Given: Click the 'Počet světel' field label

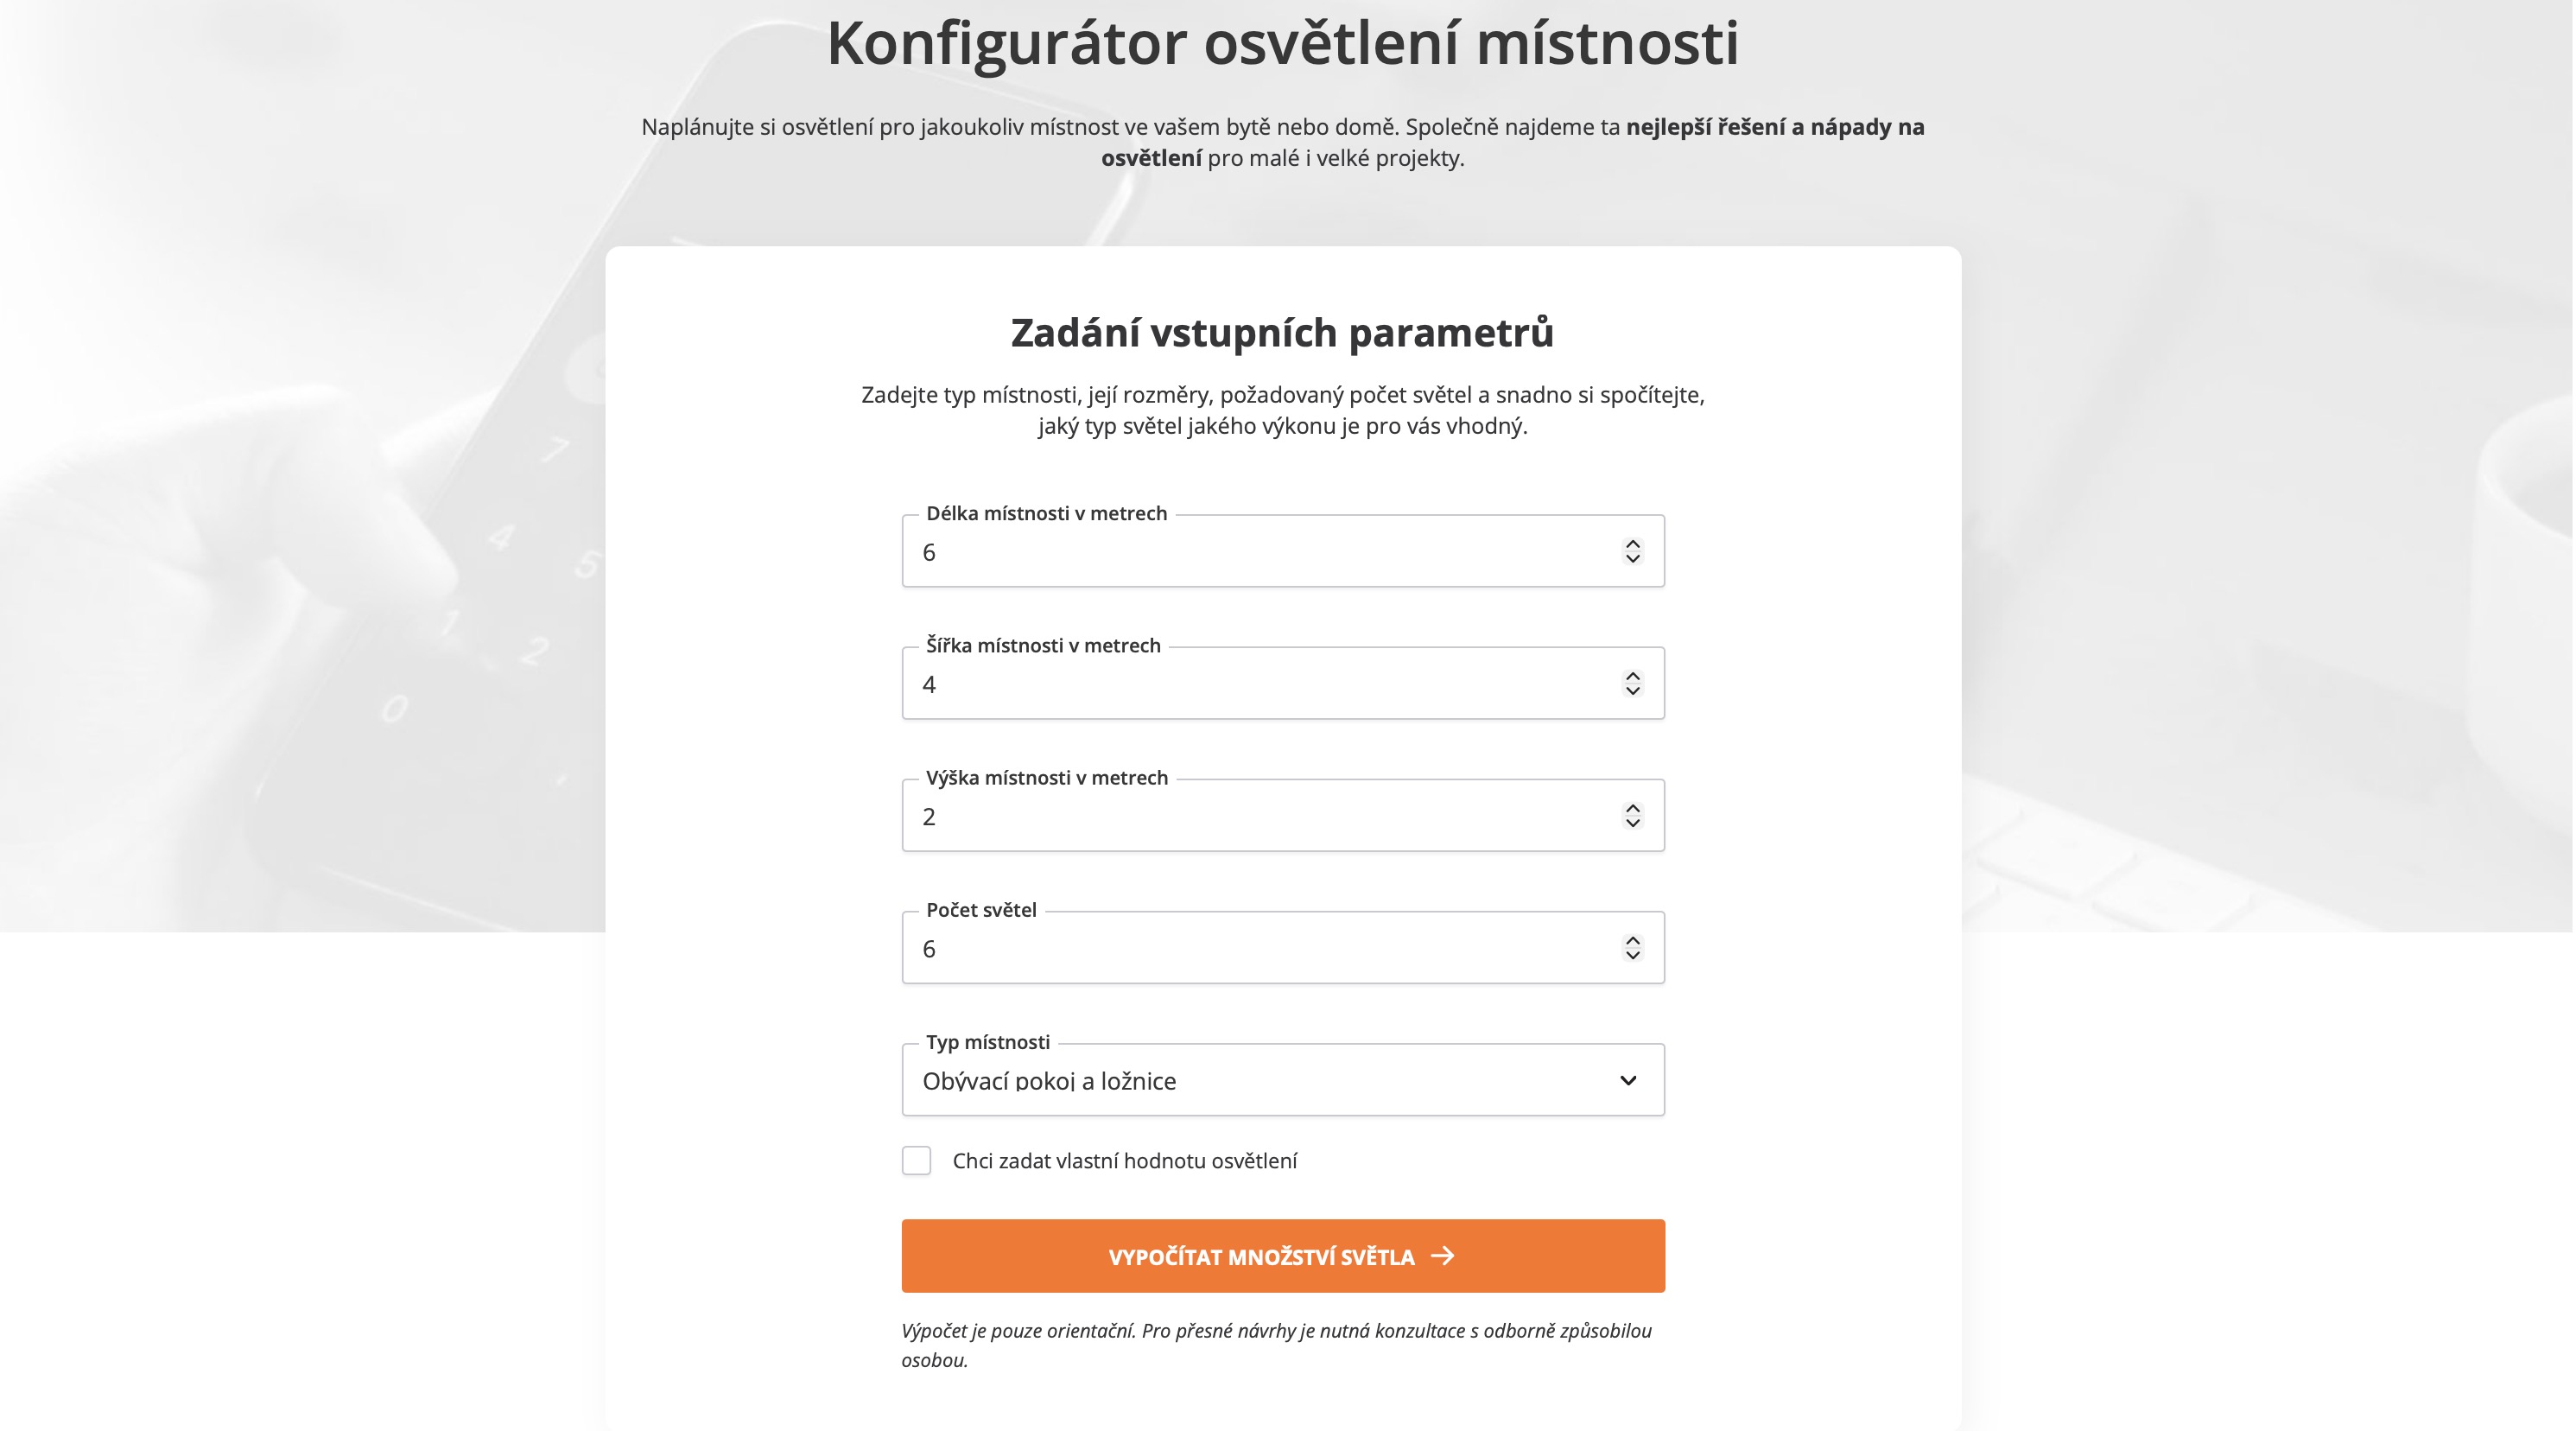Looking at the screenshot, I should click(x=981, y=910).
